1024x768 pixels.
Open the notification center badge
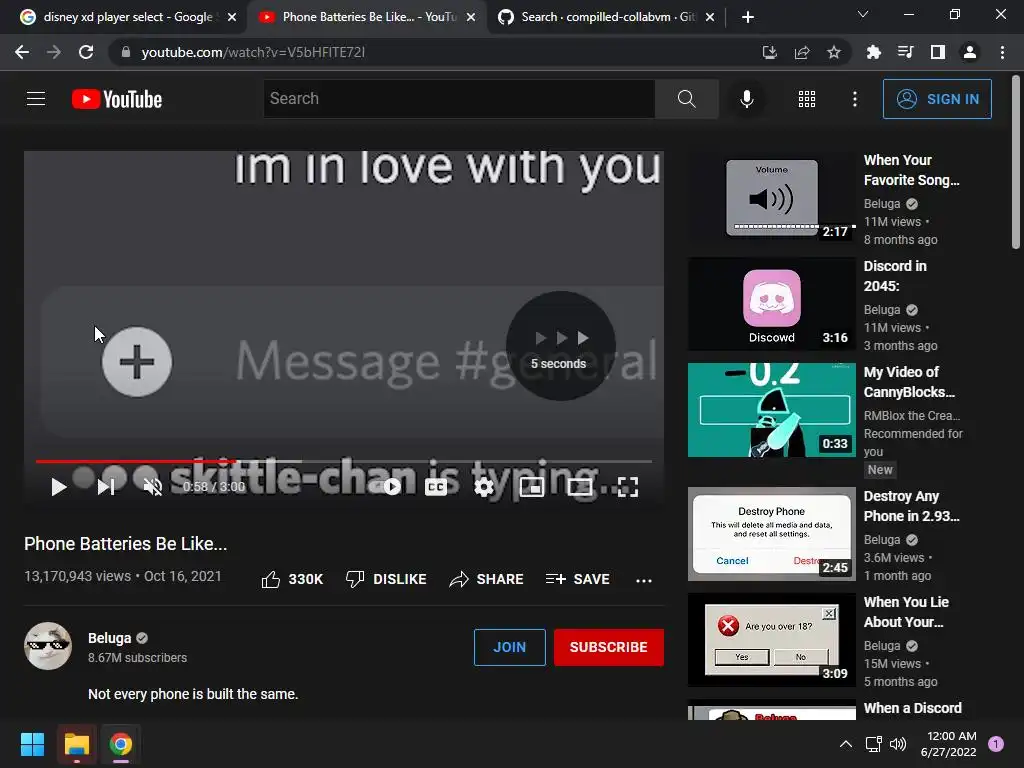pyautogui.click(x=995, y=744)
